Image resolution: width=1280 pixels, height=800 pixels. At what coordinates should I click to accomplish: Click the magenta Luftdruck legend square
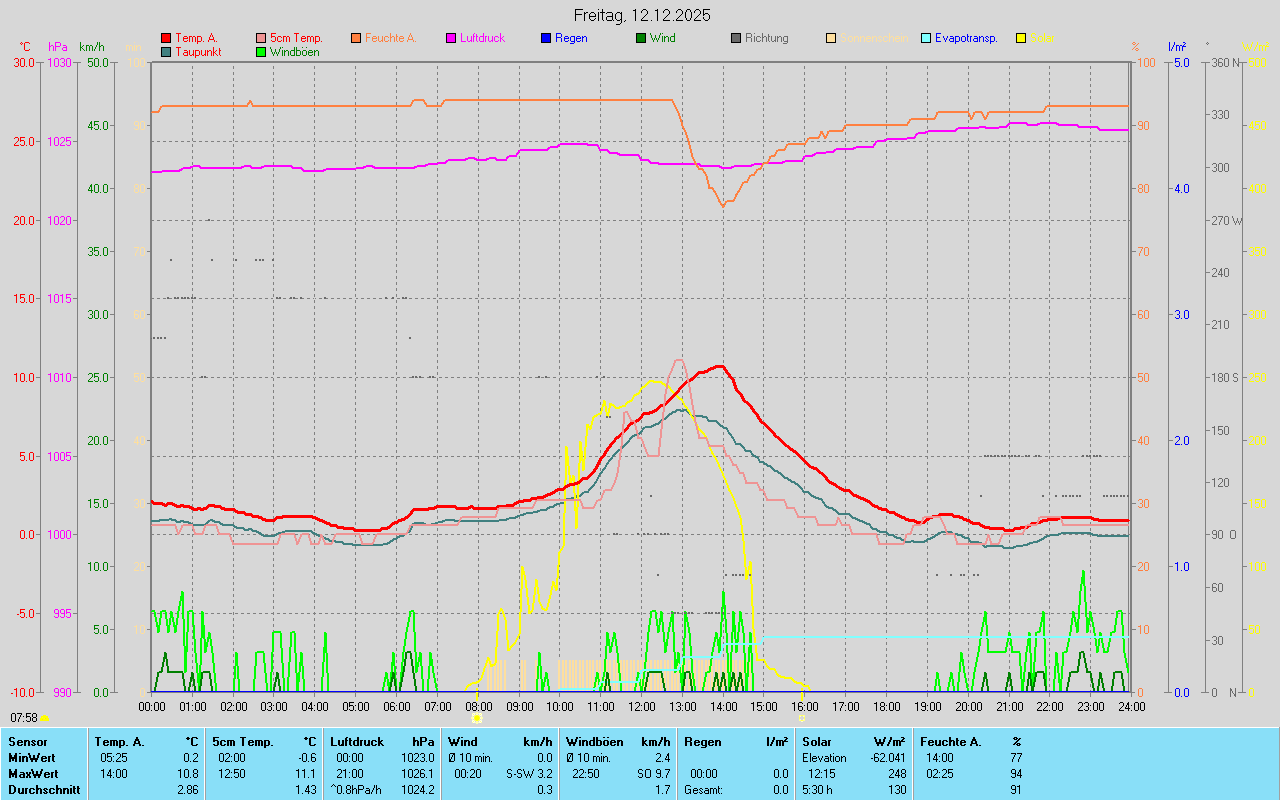451,38
